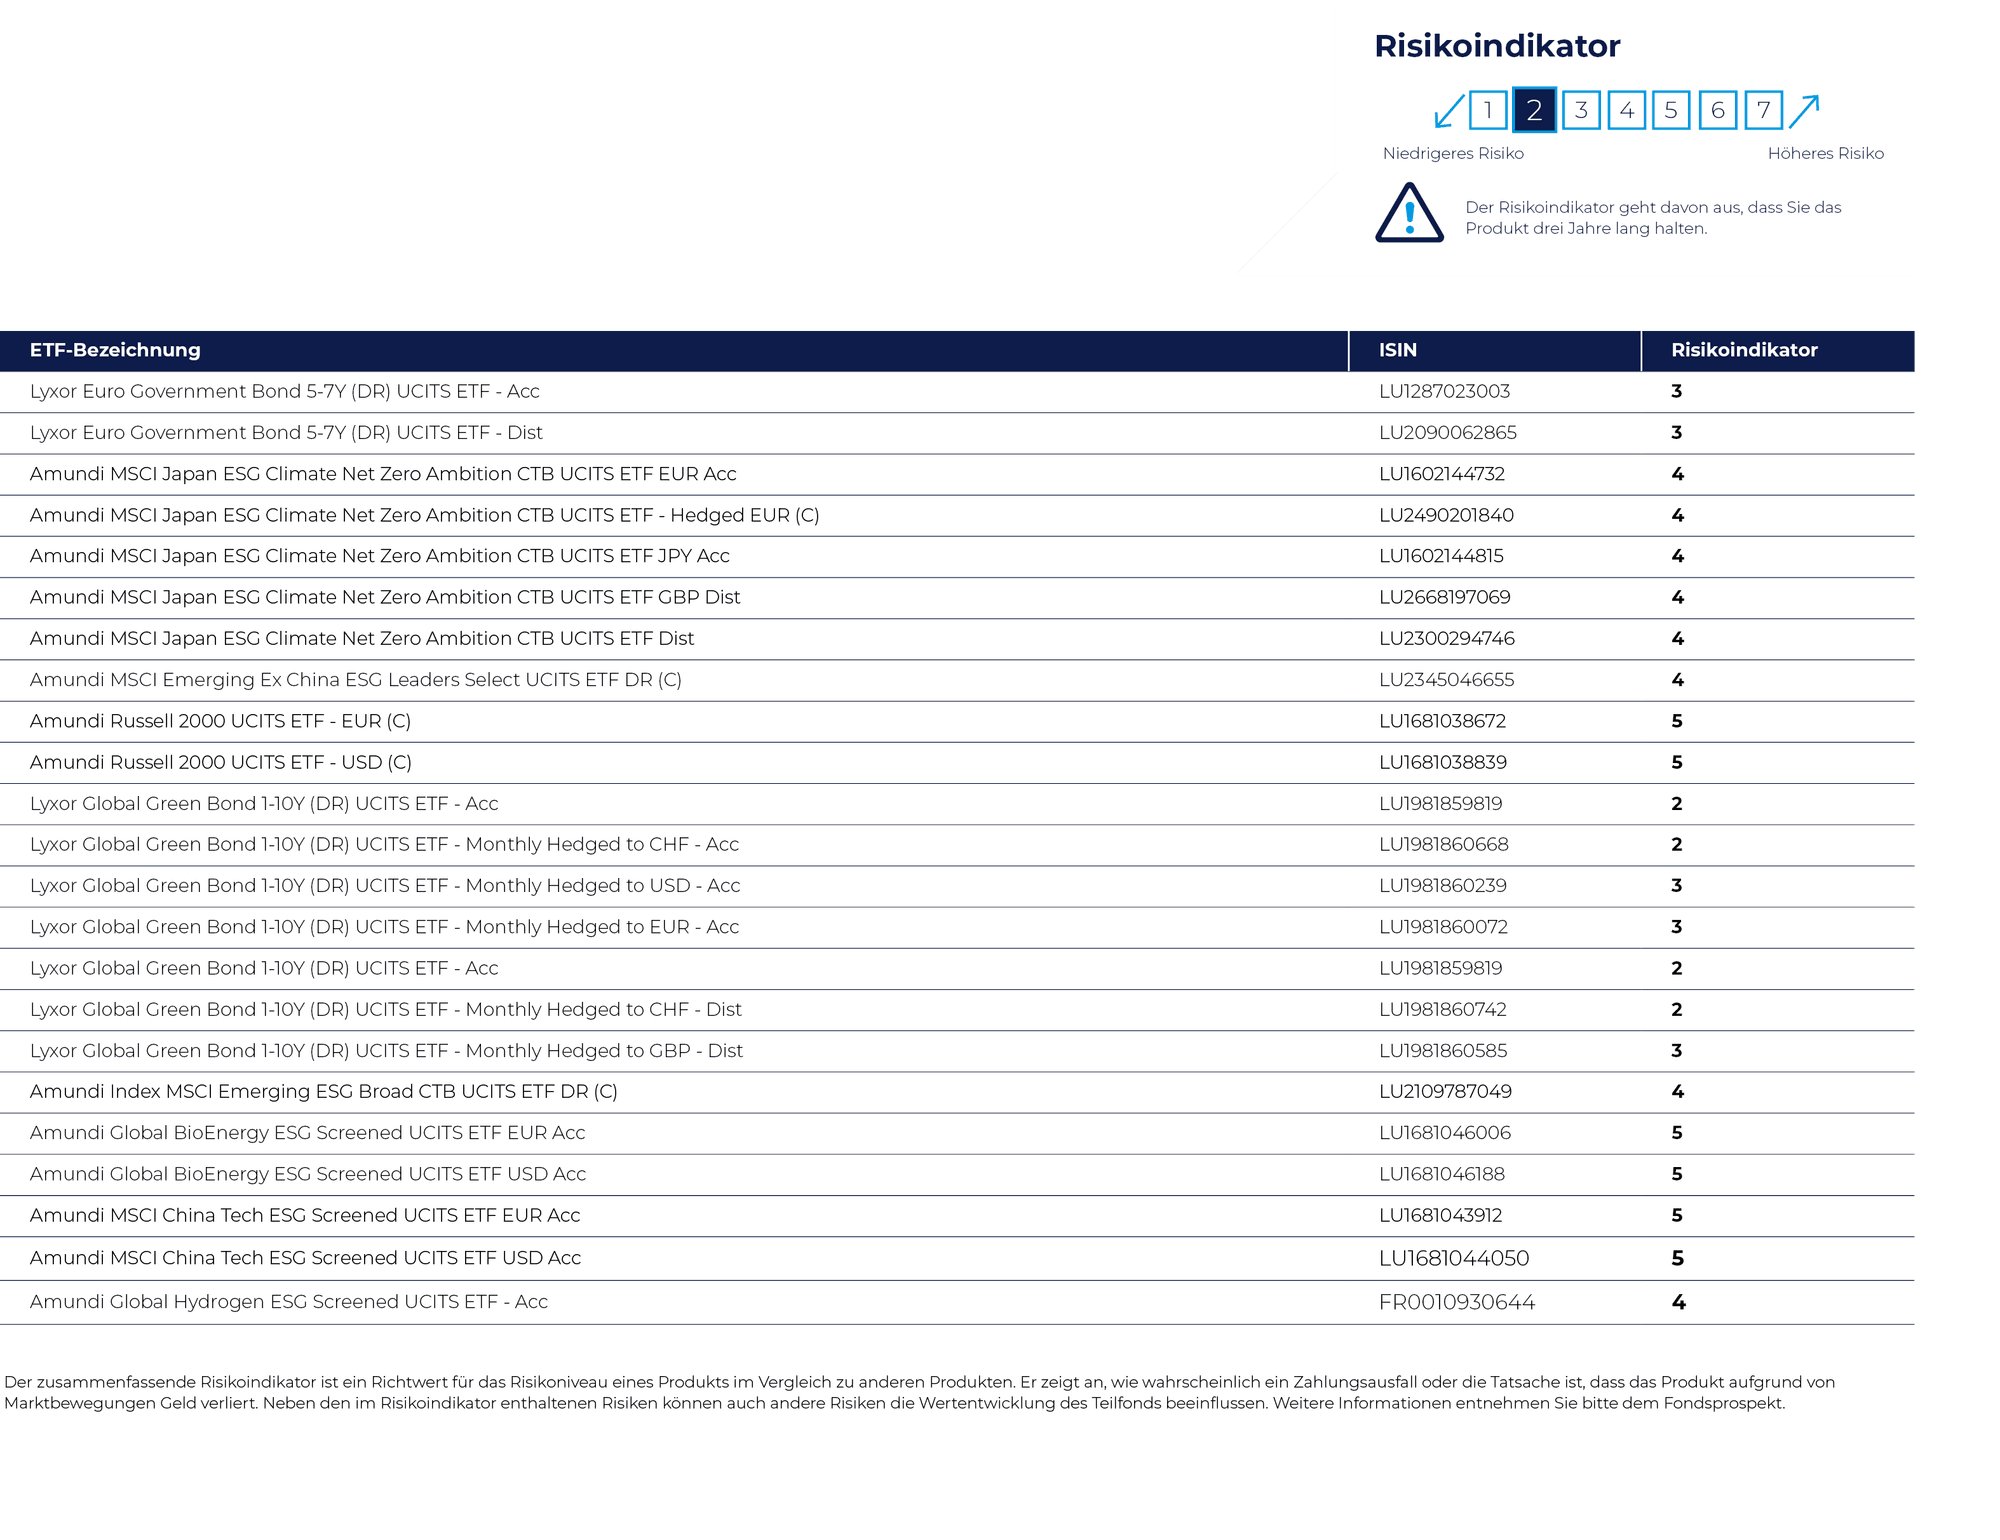Select ISIN LU2109787049
This screenshot has width=2000, height=1540.
pos(1445,1091)
